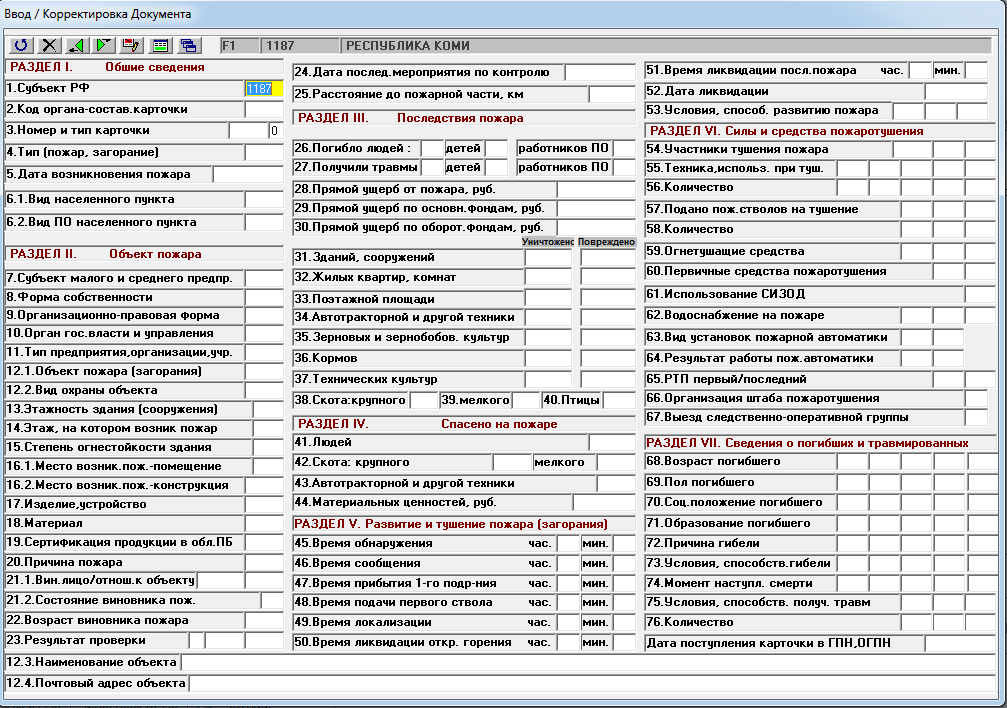The image size is (1007, 708).
Task: Click the Форма собственности input box
Action: coord(264,297)
